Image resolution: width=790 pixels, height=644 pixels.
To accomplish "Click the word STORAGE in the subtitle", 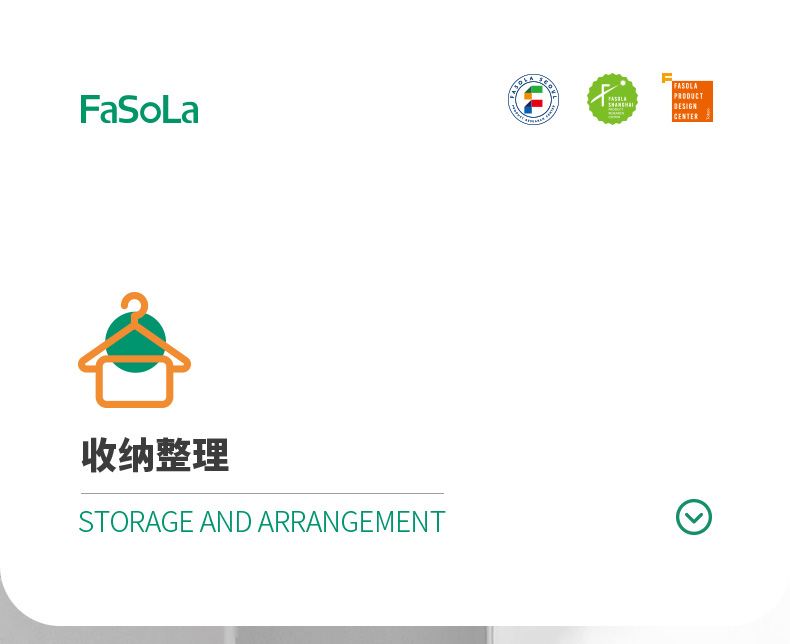I will (x=136, y=522).
